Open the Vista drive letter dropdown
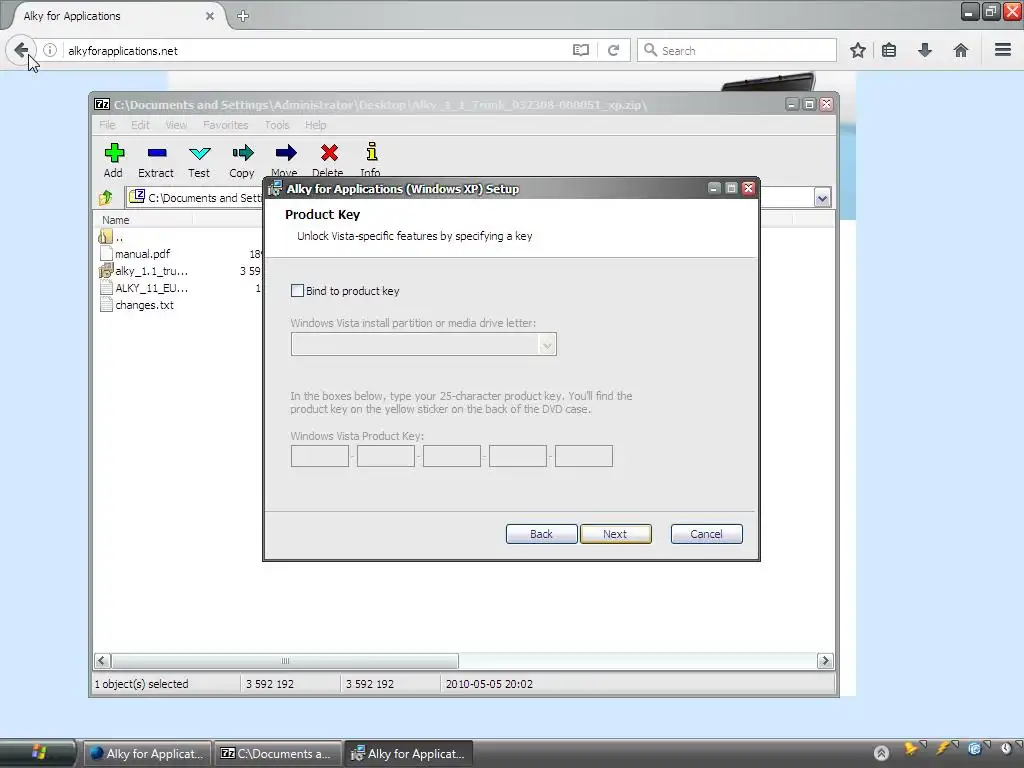Viewport: 1024px width, 768px height. click(547, 345)
